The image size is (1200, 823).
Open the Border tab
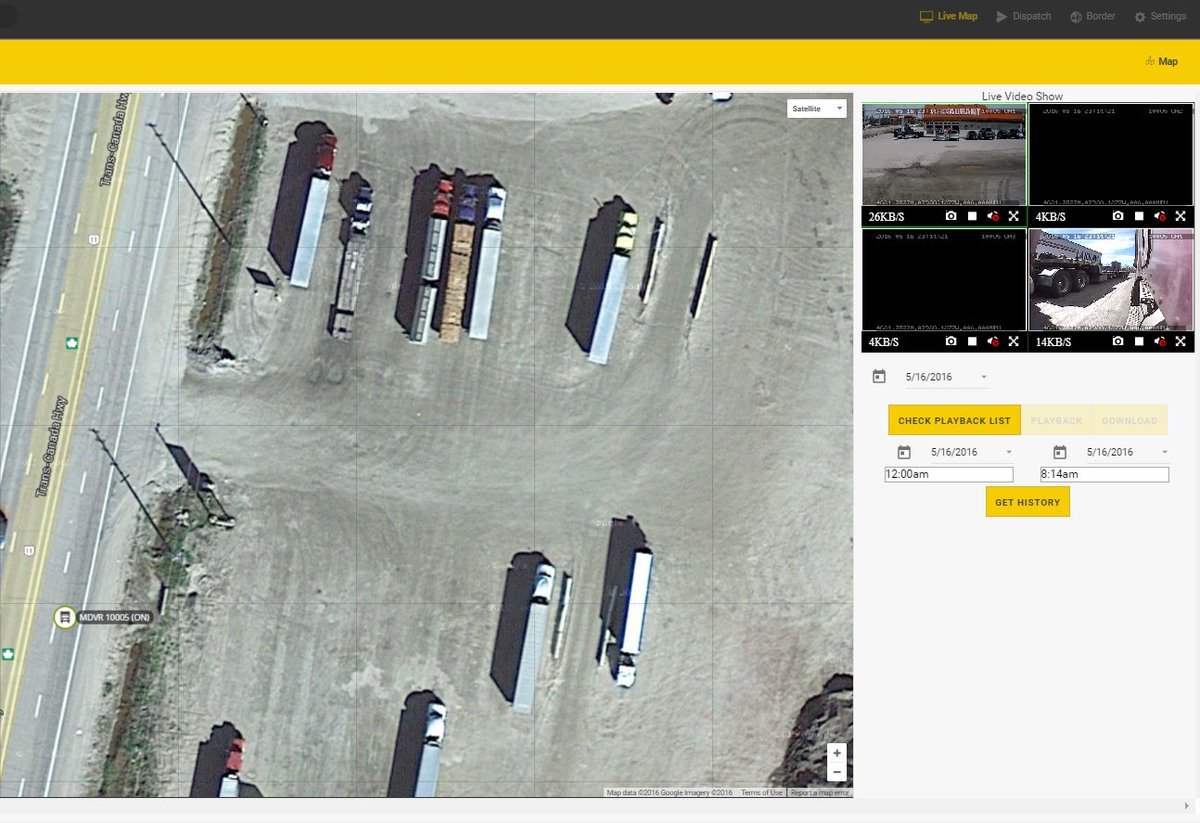1093,16
